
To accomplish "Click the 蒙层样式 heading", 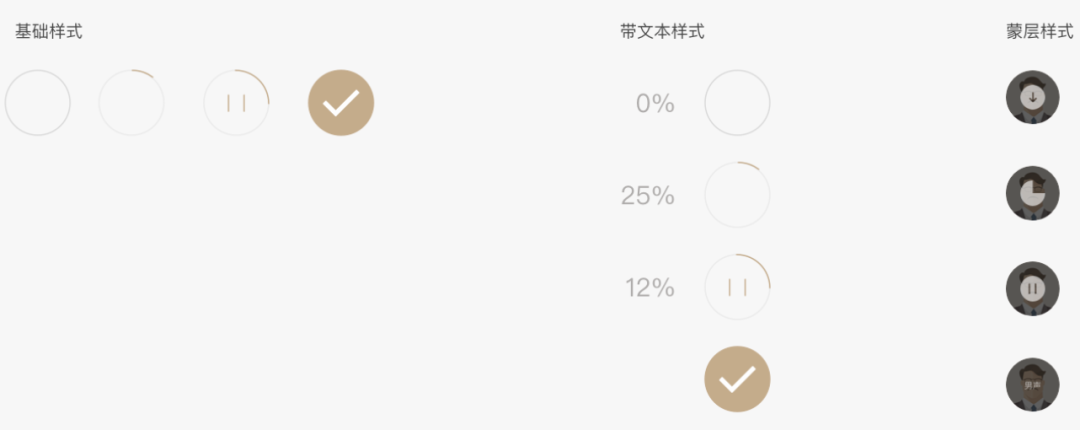I will pos(1040,32).
